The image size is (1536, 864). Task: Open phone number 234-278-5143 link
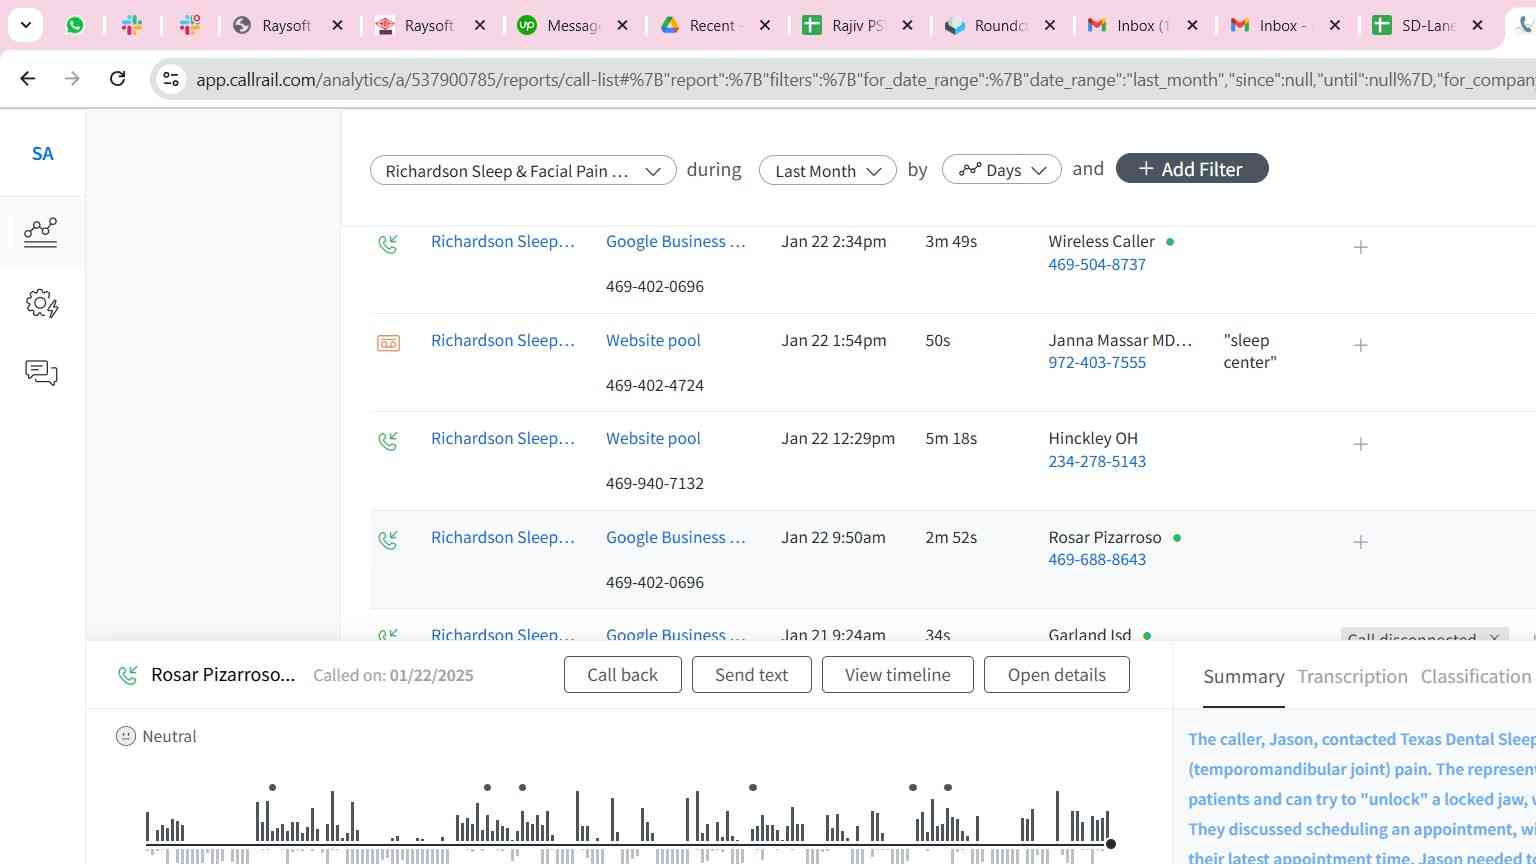point(1097,461)
